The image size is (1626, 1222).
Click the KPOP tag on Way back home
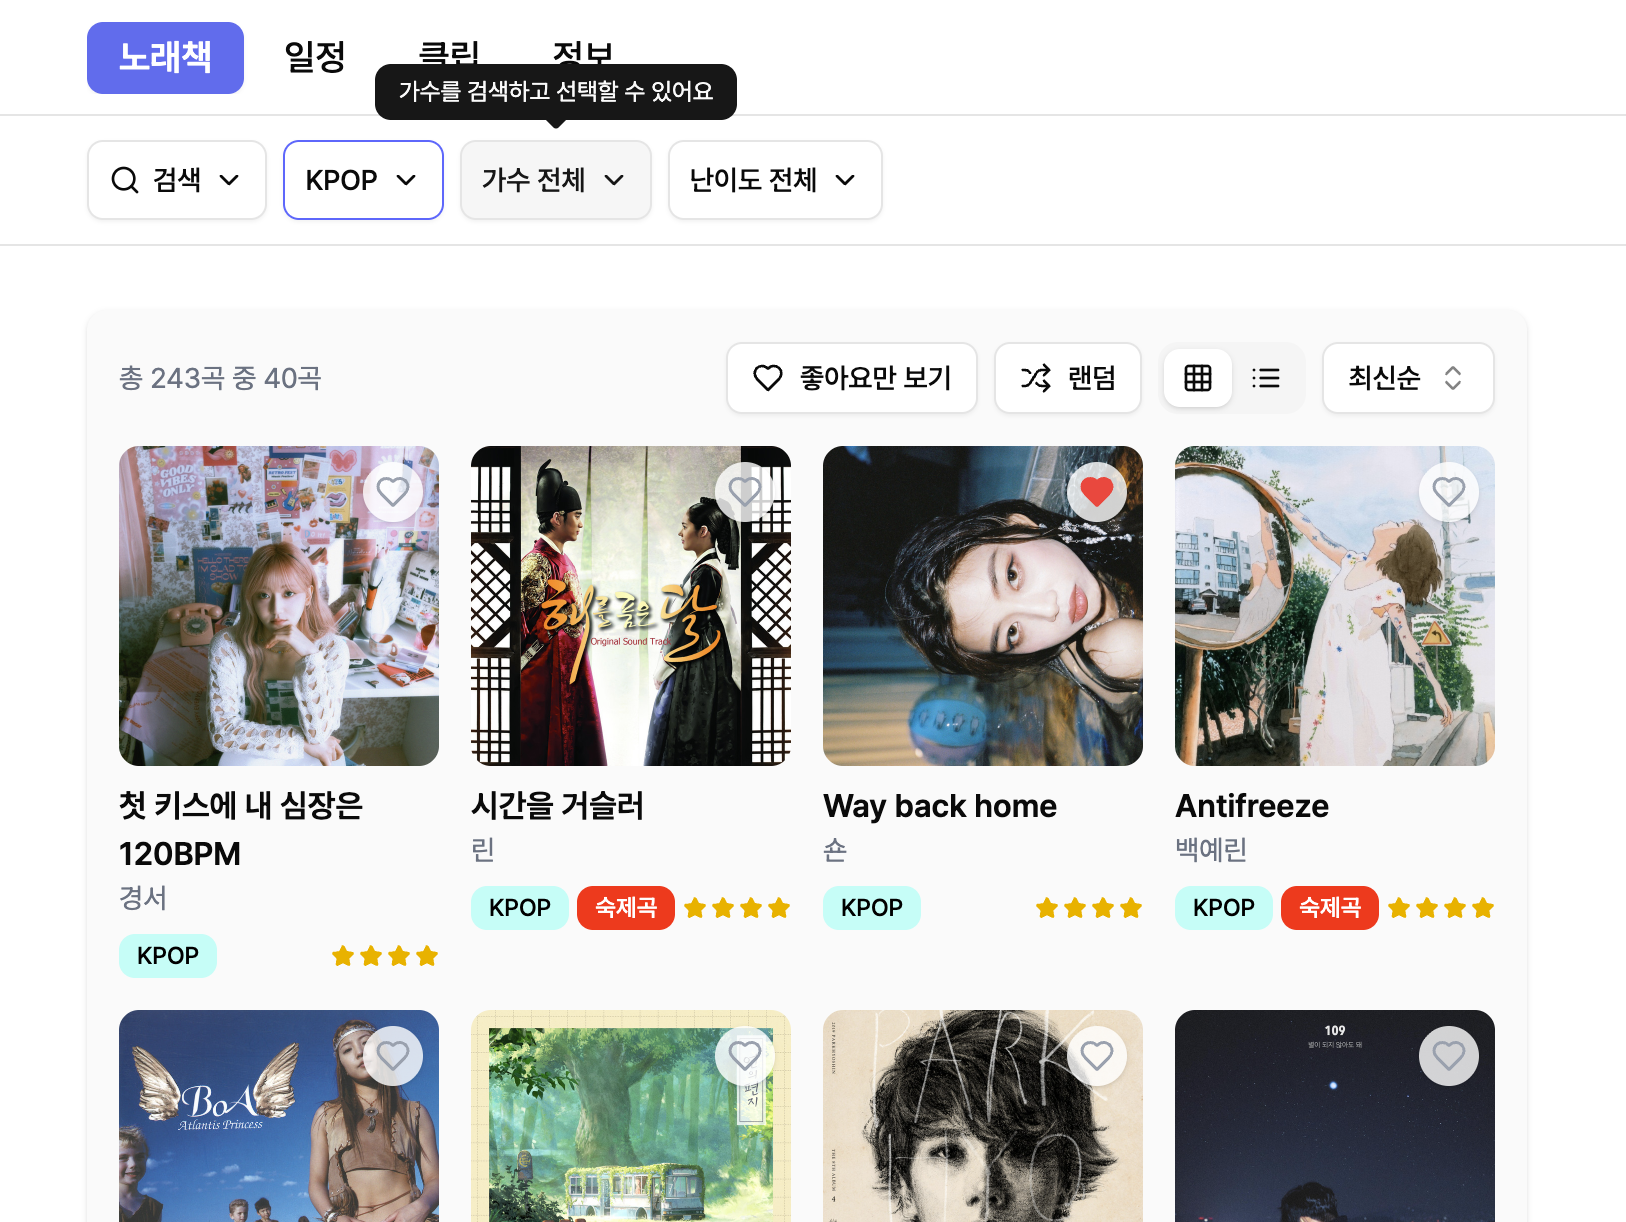[x=872, y=908]
